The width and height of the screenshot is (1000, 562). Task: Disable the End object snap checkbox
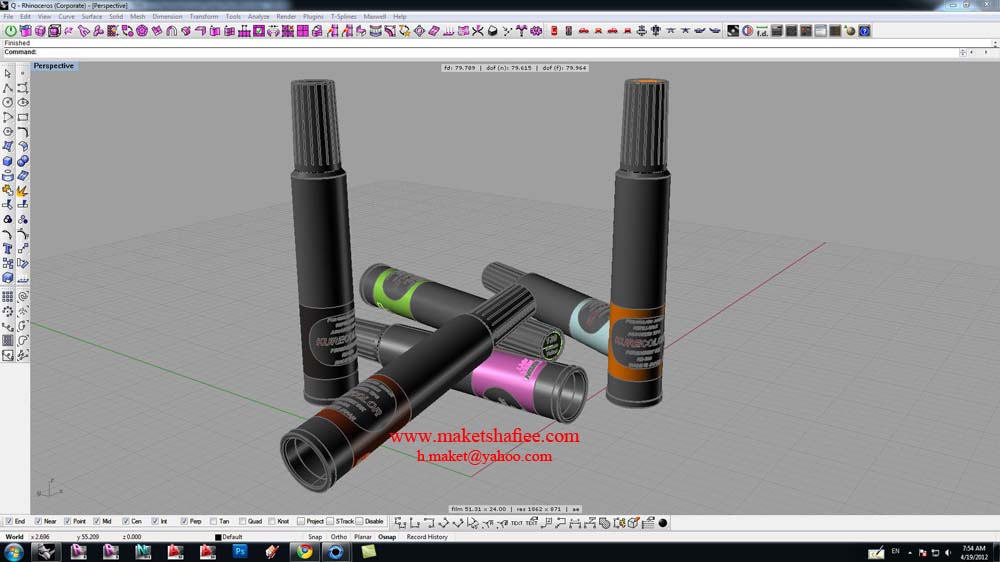(x=9, y=522)
